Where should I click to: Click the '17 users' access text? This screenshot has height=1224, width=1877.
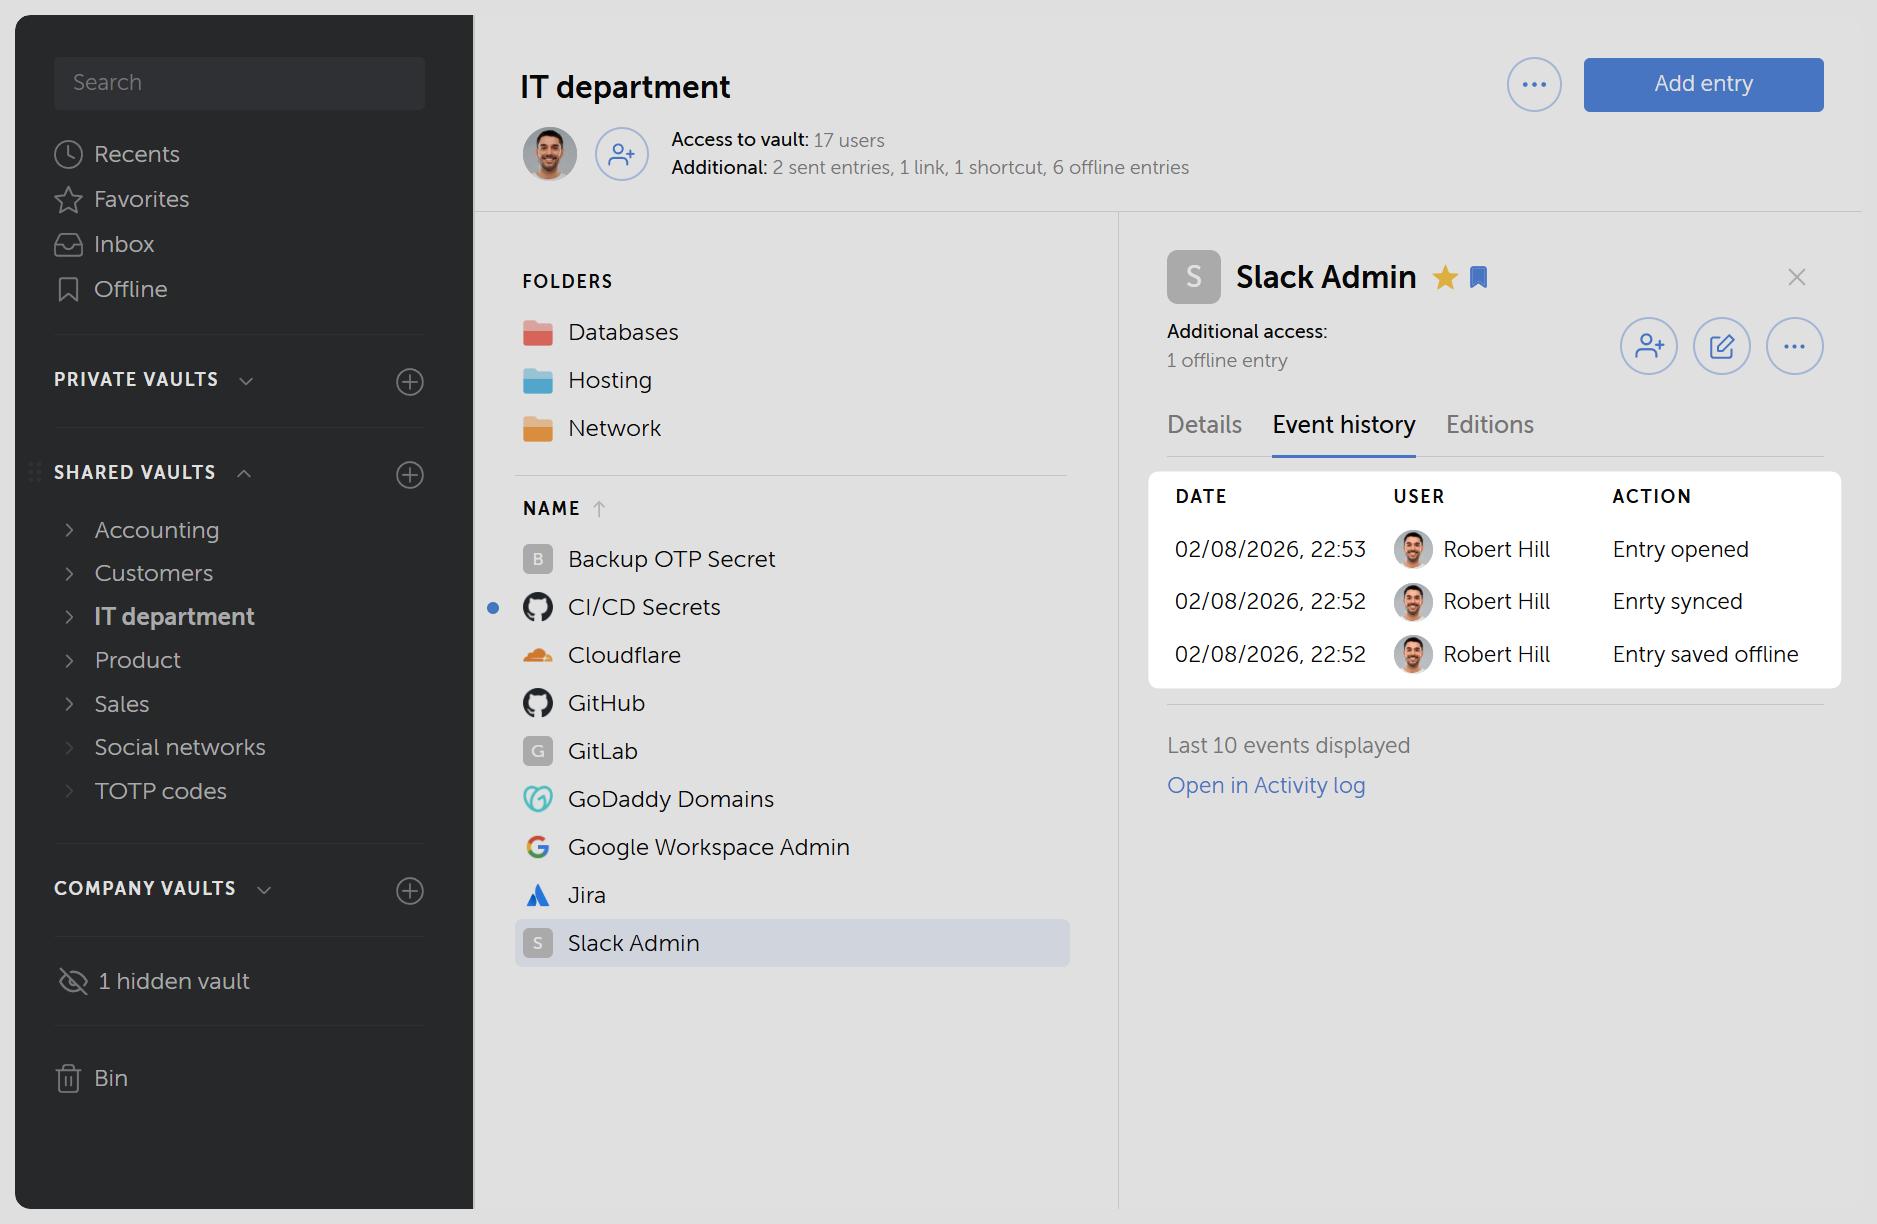[x=849, y=140]
